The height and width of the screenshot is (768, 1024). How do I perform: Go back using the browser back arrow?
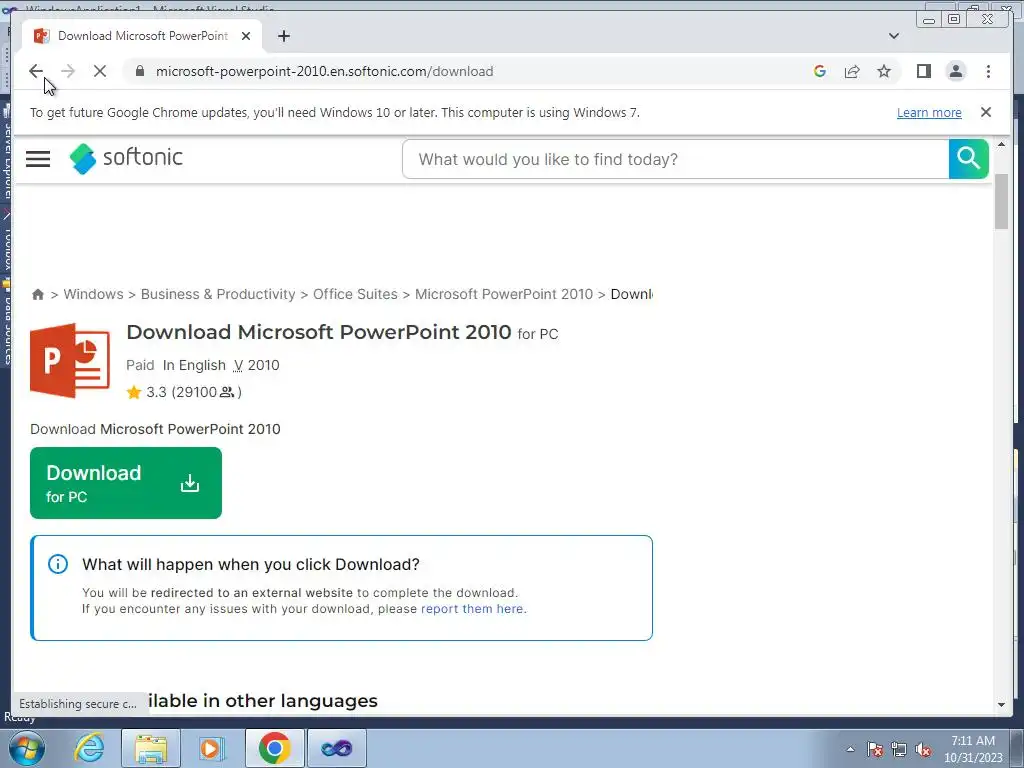tap(36, 71)
